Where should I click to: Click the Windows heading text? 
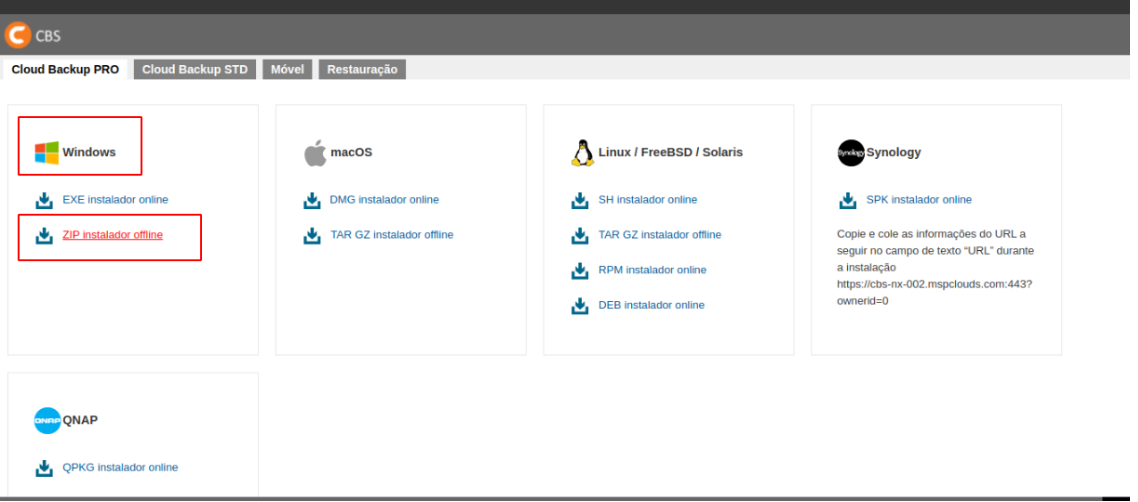coord(89,152)
